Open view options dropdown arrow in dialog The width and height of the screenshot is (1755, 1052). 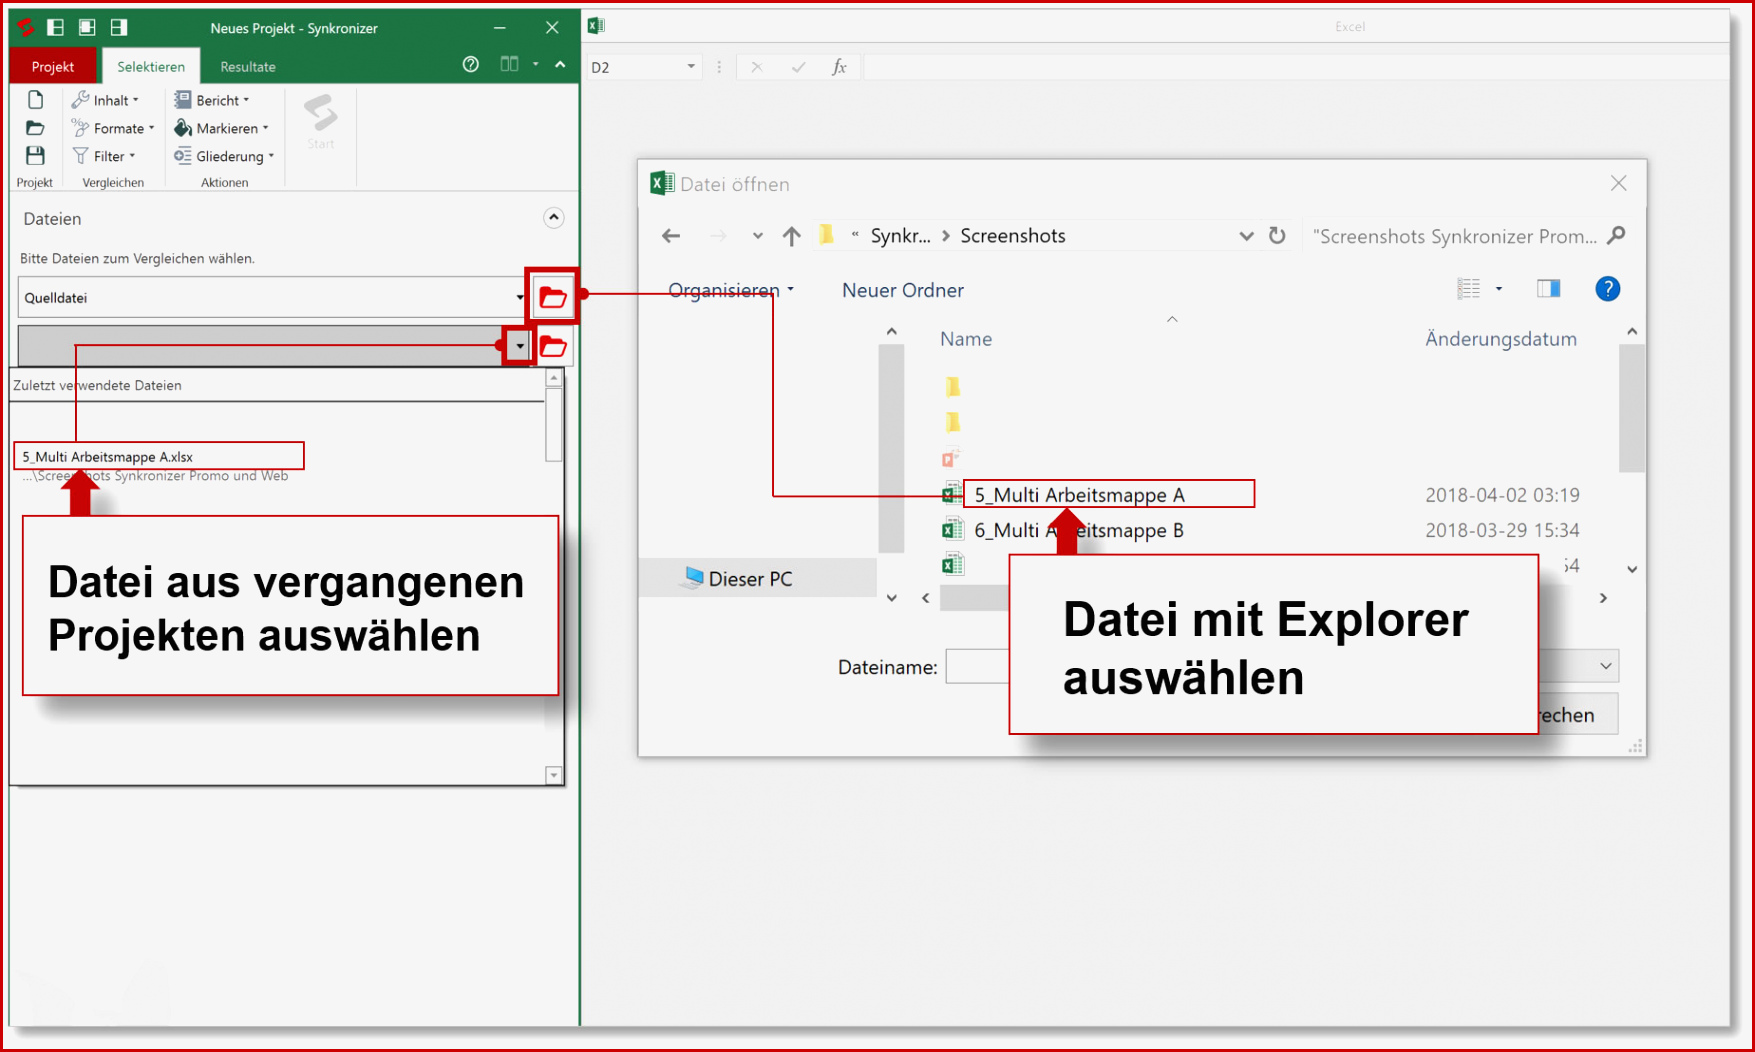[1499, 289]
